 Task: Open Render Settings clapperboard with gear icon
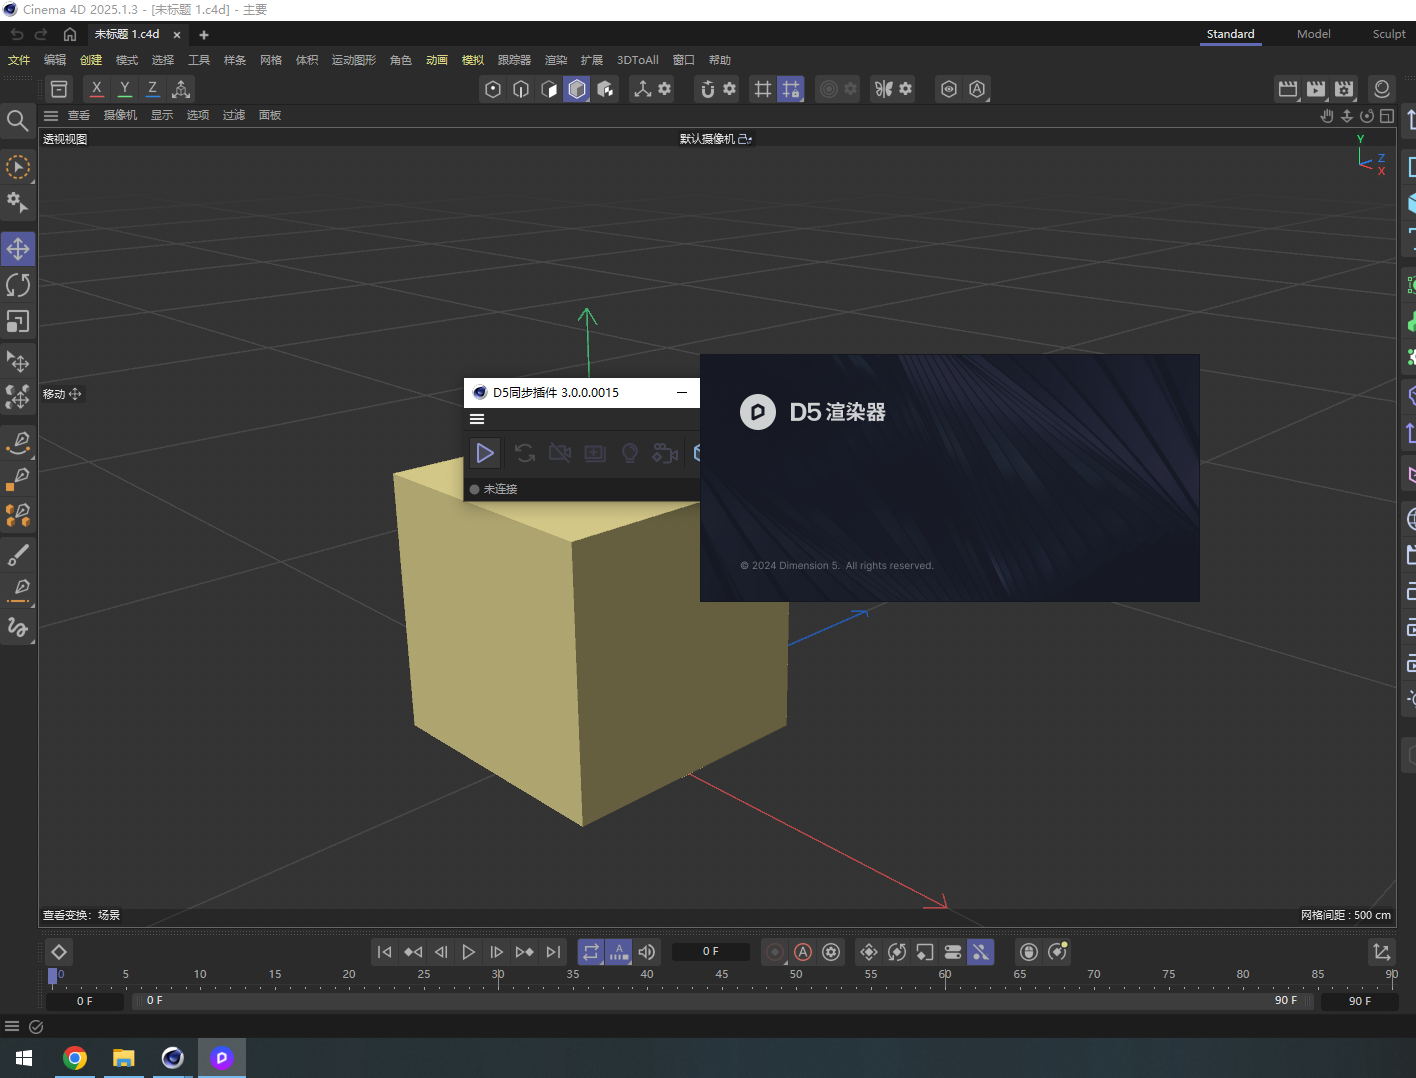coord(1344,89)
